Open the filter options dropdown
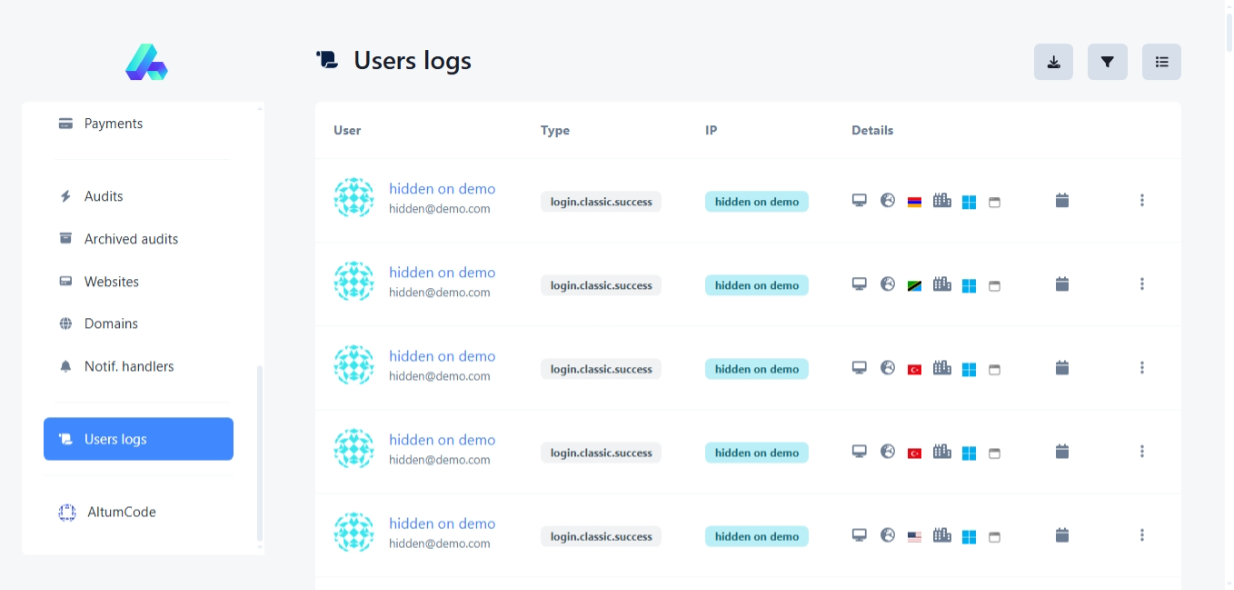This screenshot has width=1234, height=590. pos(1107,62)
